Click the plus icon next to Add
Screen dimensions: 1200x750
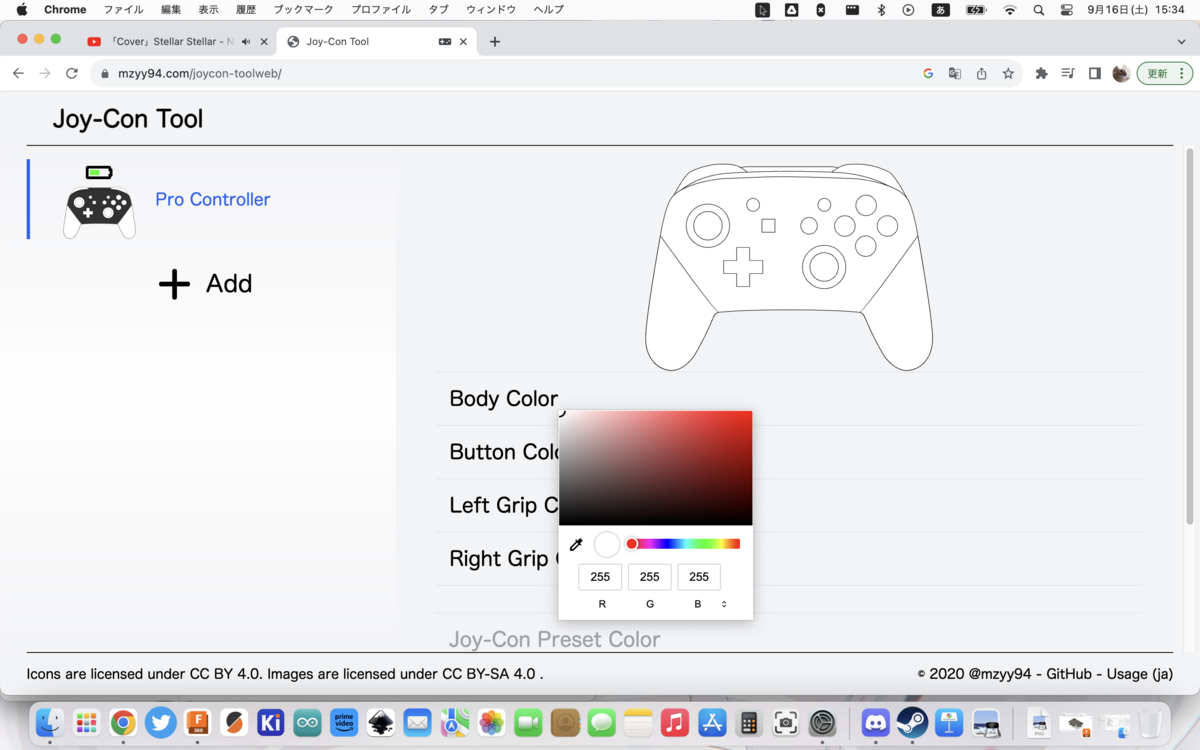(174, 284)
